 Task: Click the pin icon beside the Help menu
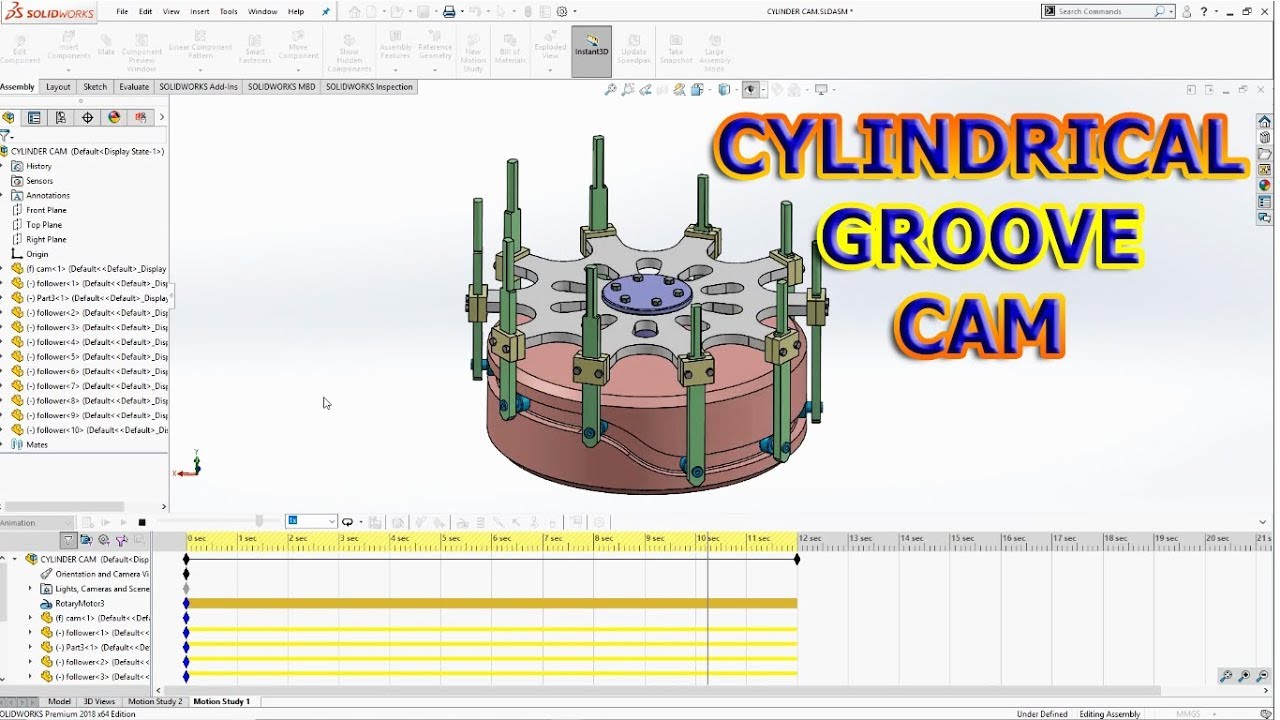325,12
